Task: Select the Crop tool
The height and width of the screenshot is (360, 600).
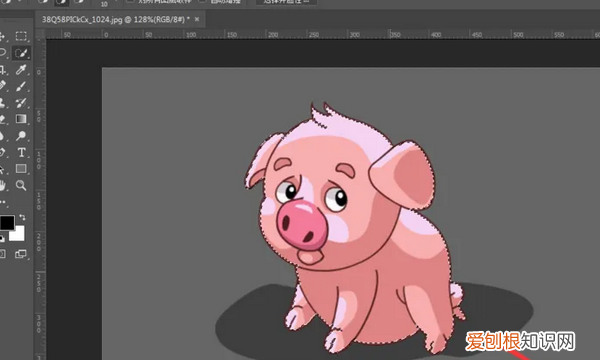Action: pos(2,70)
